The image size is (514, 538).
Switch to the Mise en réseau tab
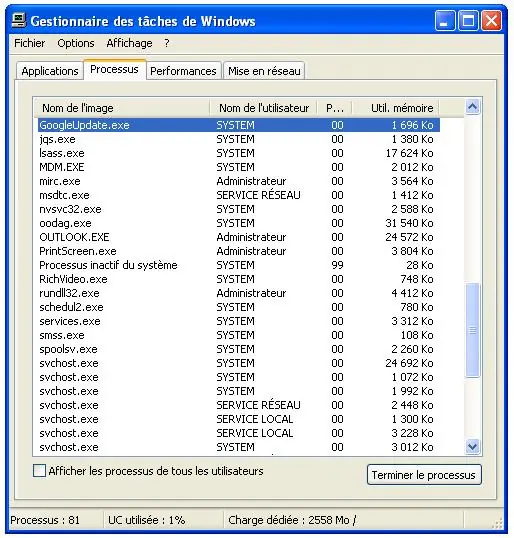coord(264,71)
